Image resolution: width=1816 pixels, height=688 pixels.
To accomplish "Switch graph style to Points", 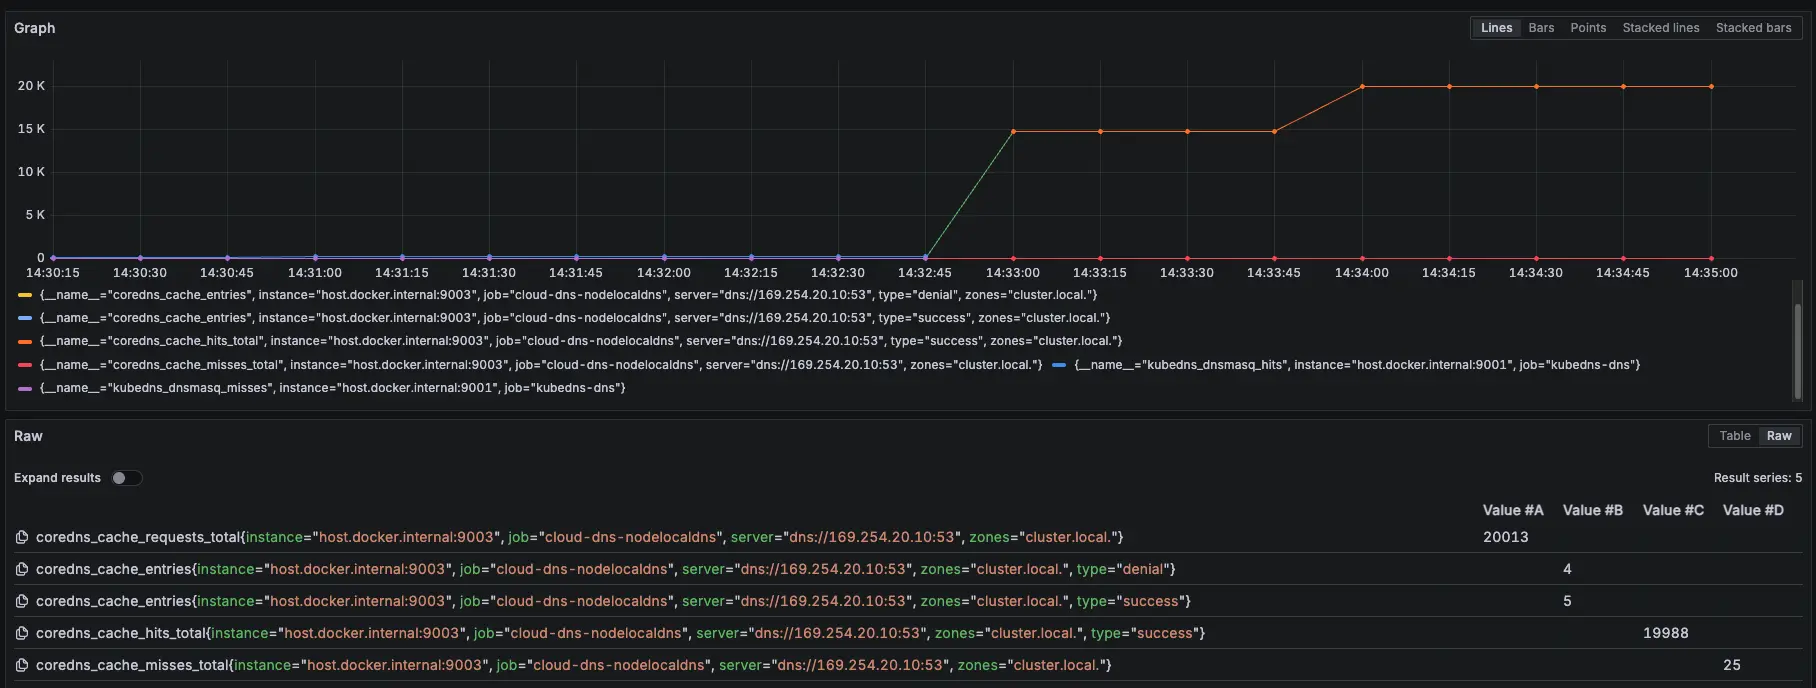I will pos(1588,28).
